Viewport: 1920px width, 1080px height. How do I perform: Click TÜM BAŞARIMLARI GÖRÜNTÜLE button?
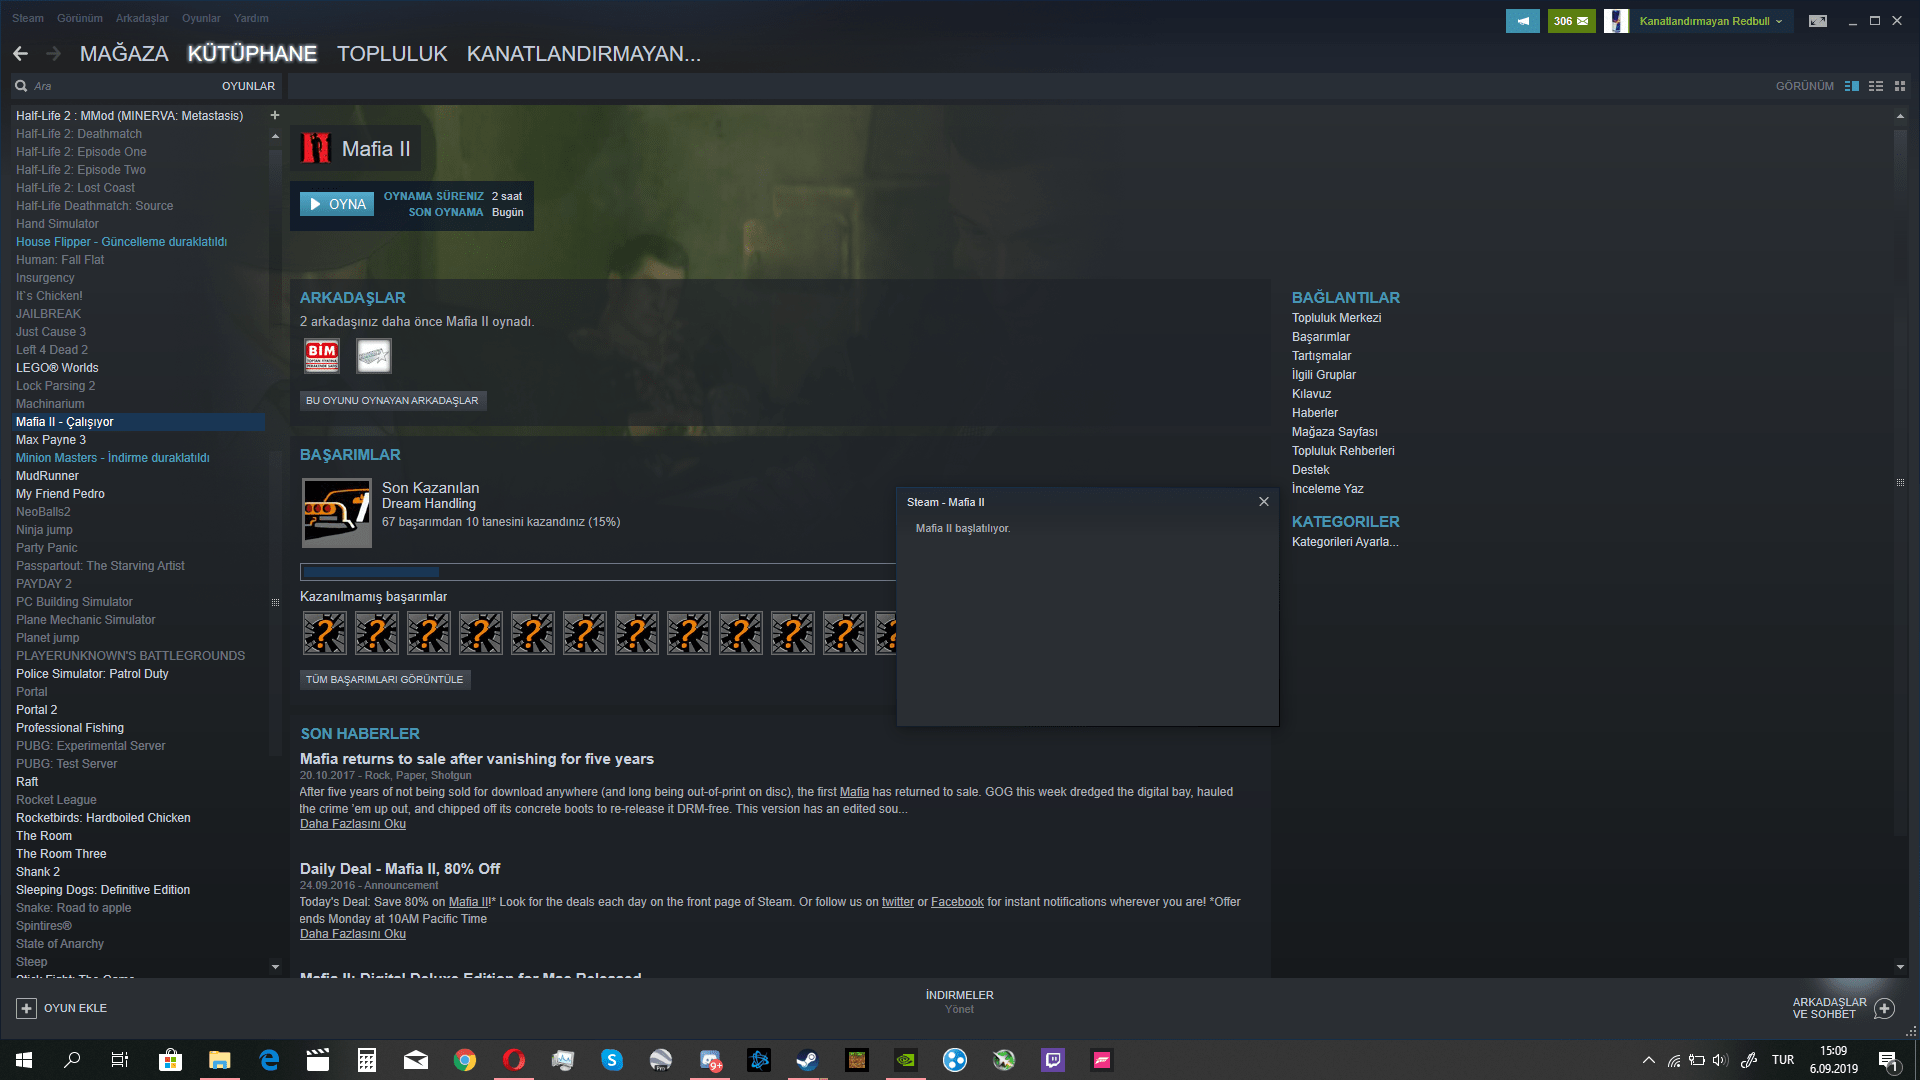[x=385, y=679]
